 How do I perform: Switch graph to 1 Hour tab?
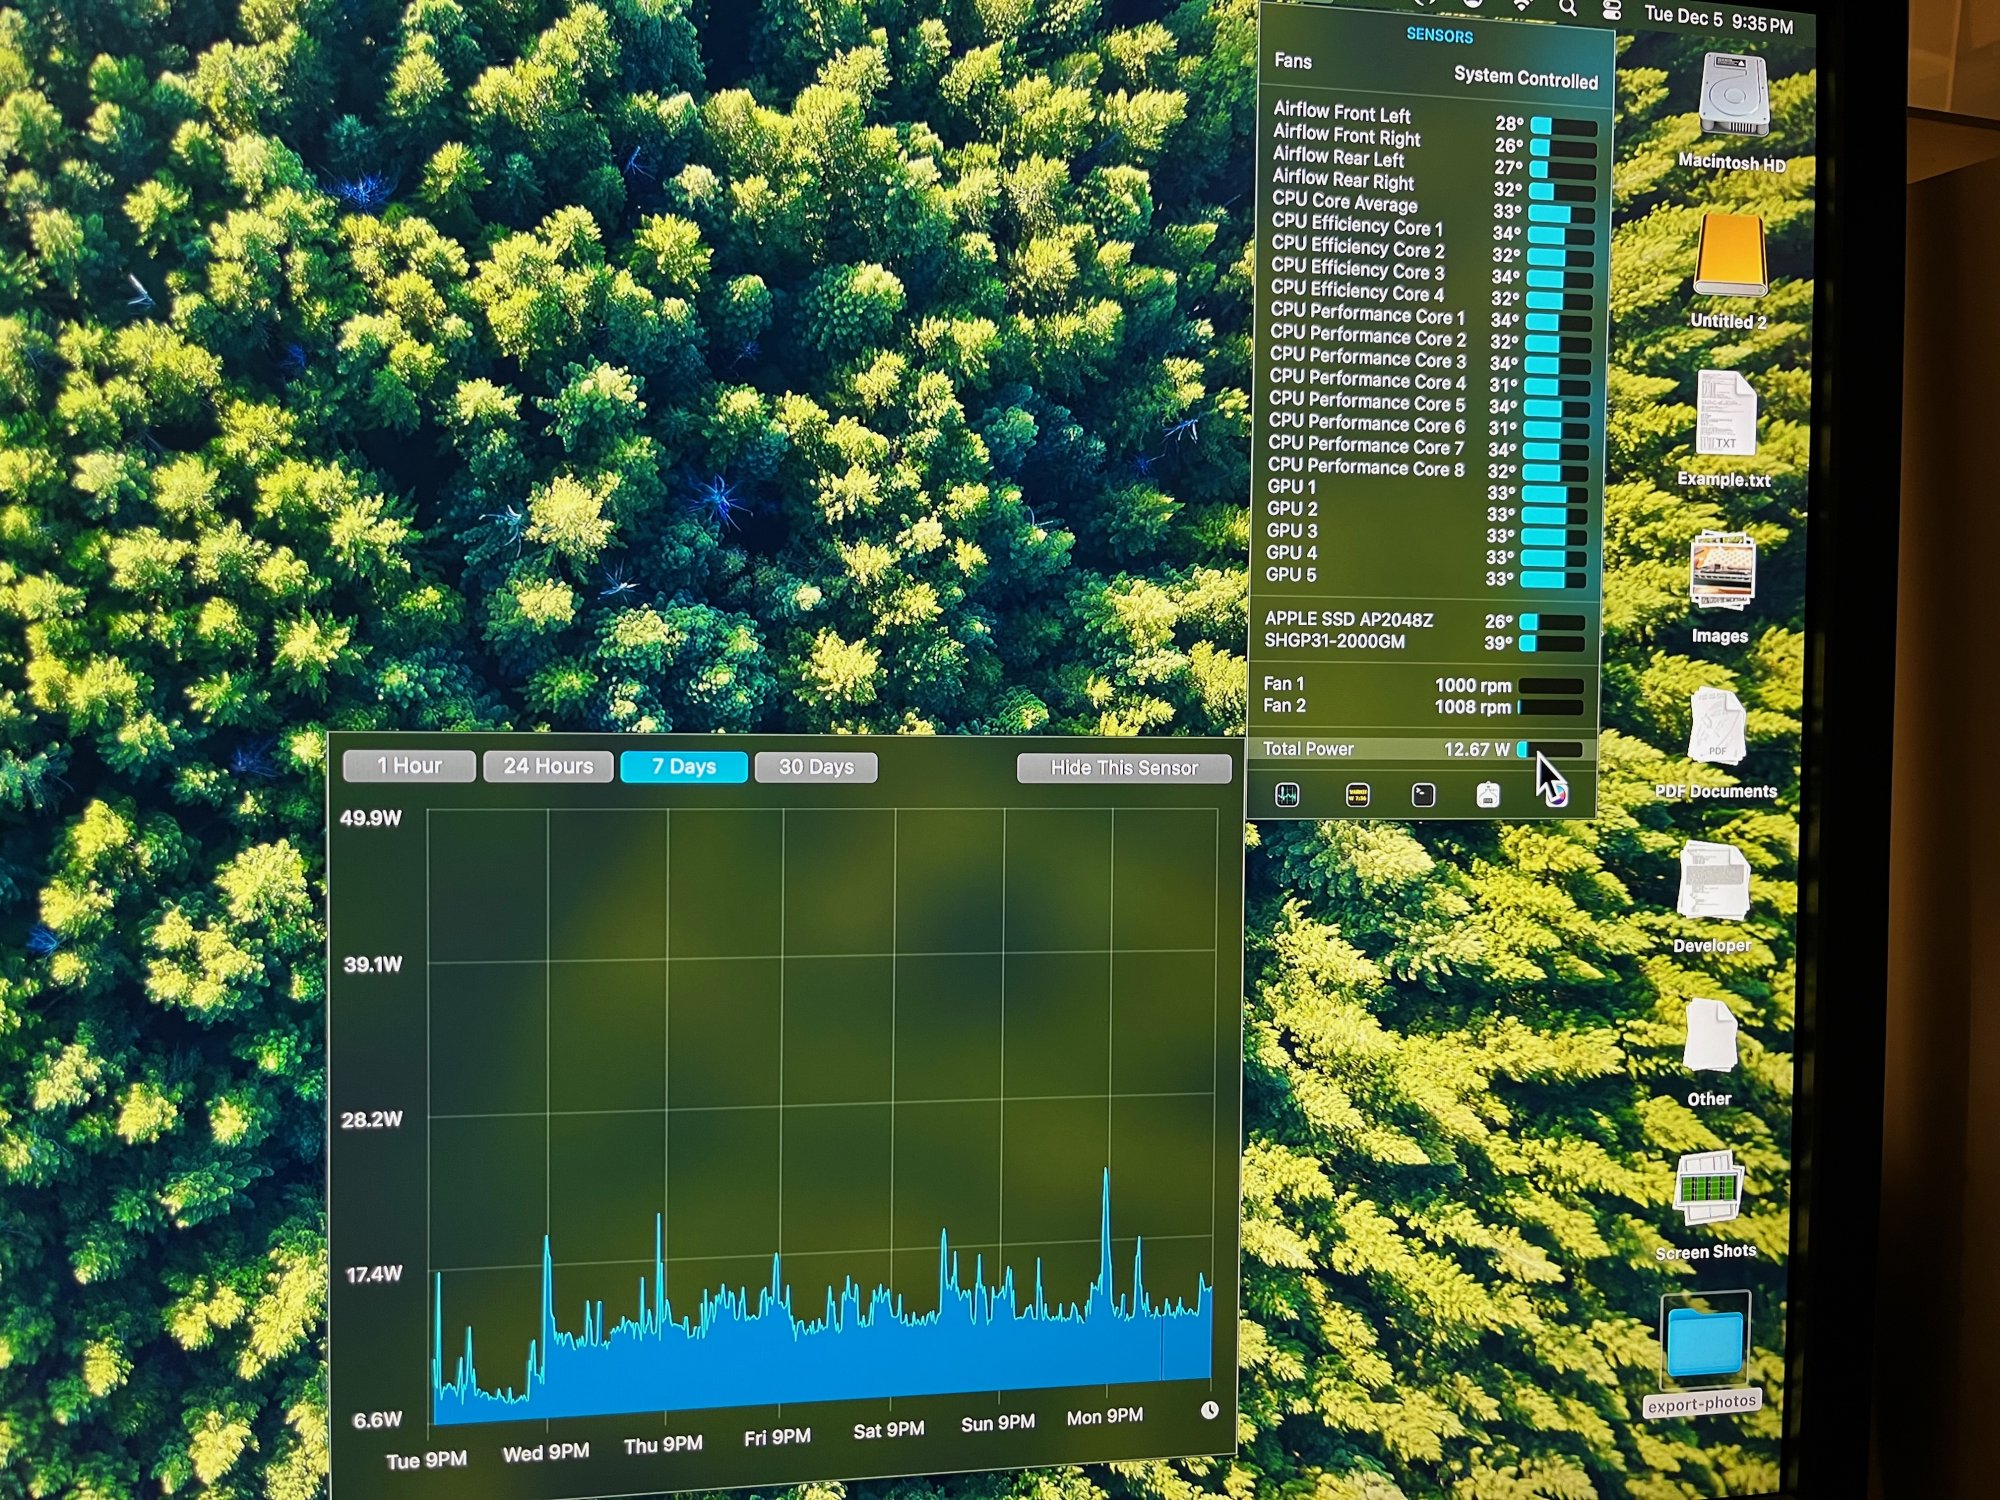[x=409, y=766]
